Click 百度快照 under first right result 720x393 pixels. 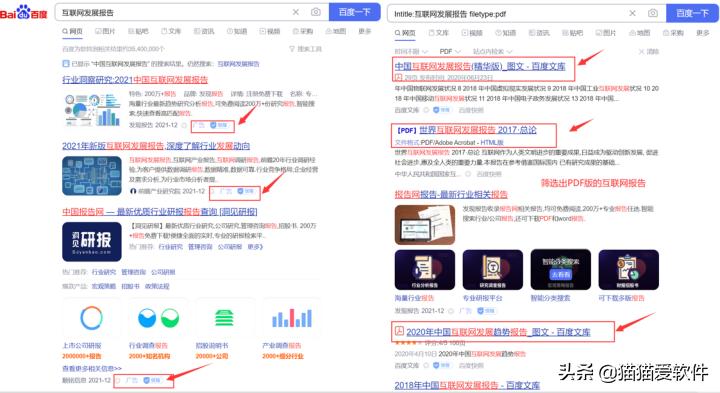tap(471, 110)
